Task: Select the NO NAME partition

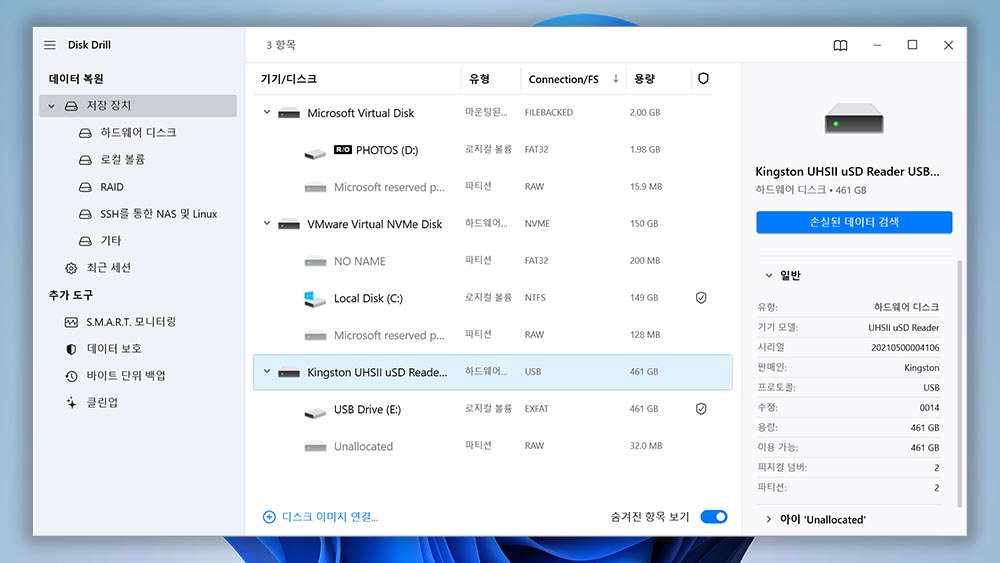Action: [x=492, y=261]
